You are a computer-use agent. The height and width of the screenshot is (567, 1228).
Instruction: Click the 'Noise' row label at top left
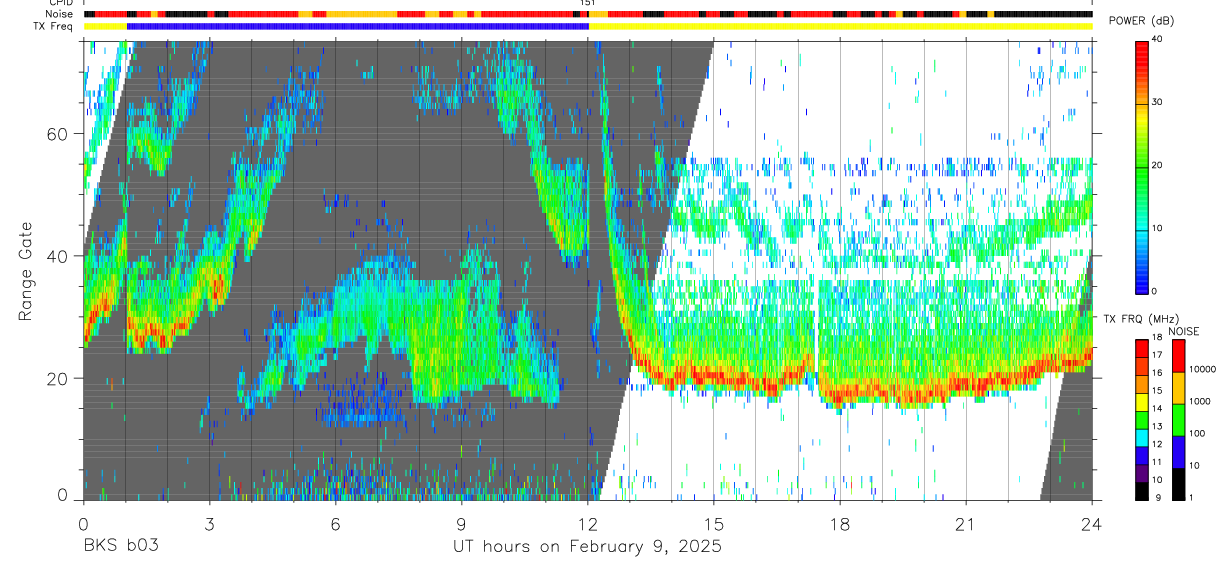coord(58,14)
